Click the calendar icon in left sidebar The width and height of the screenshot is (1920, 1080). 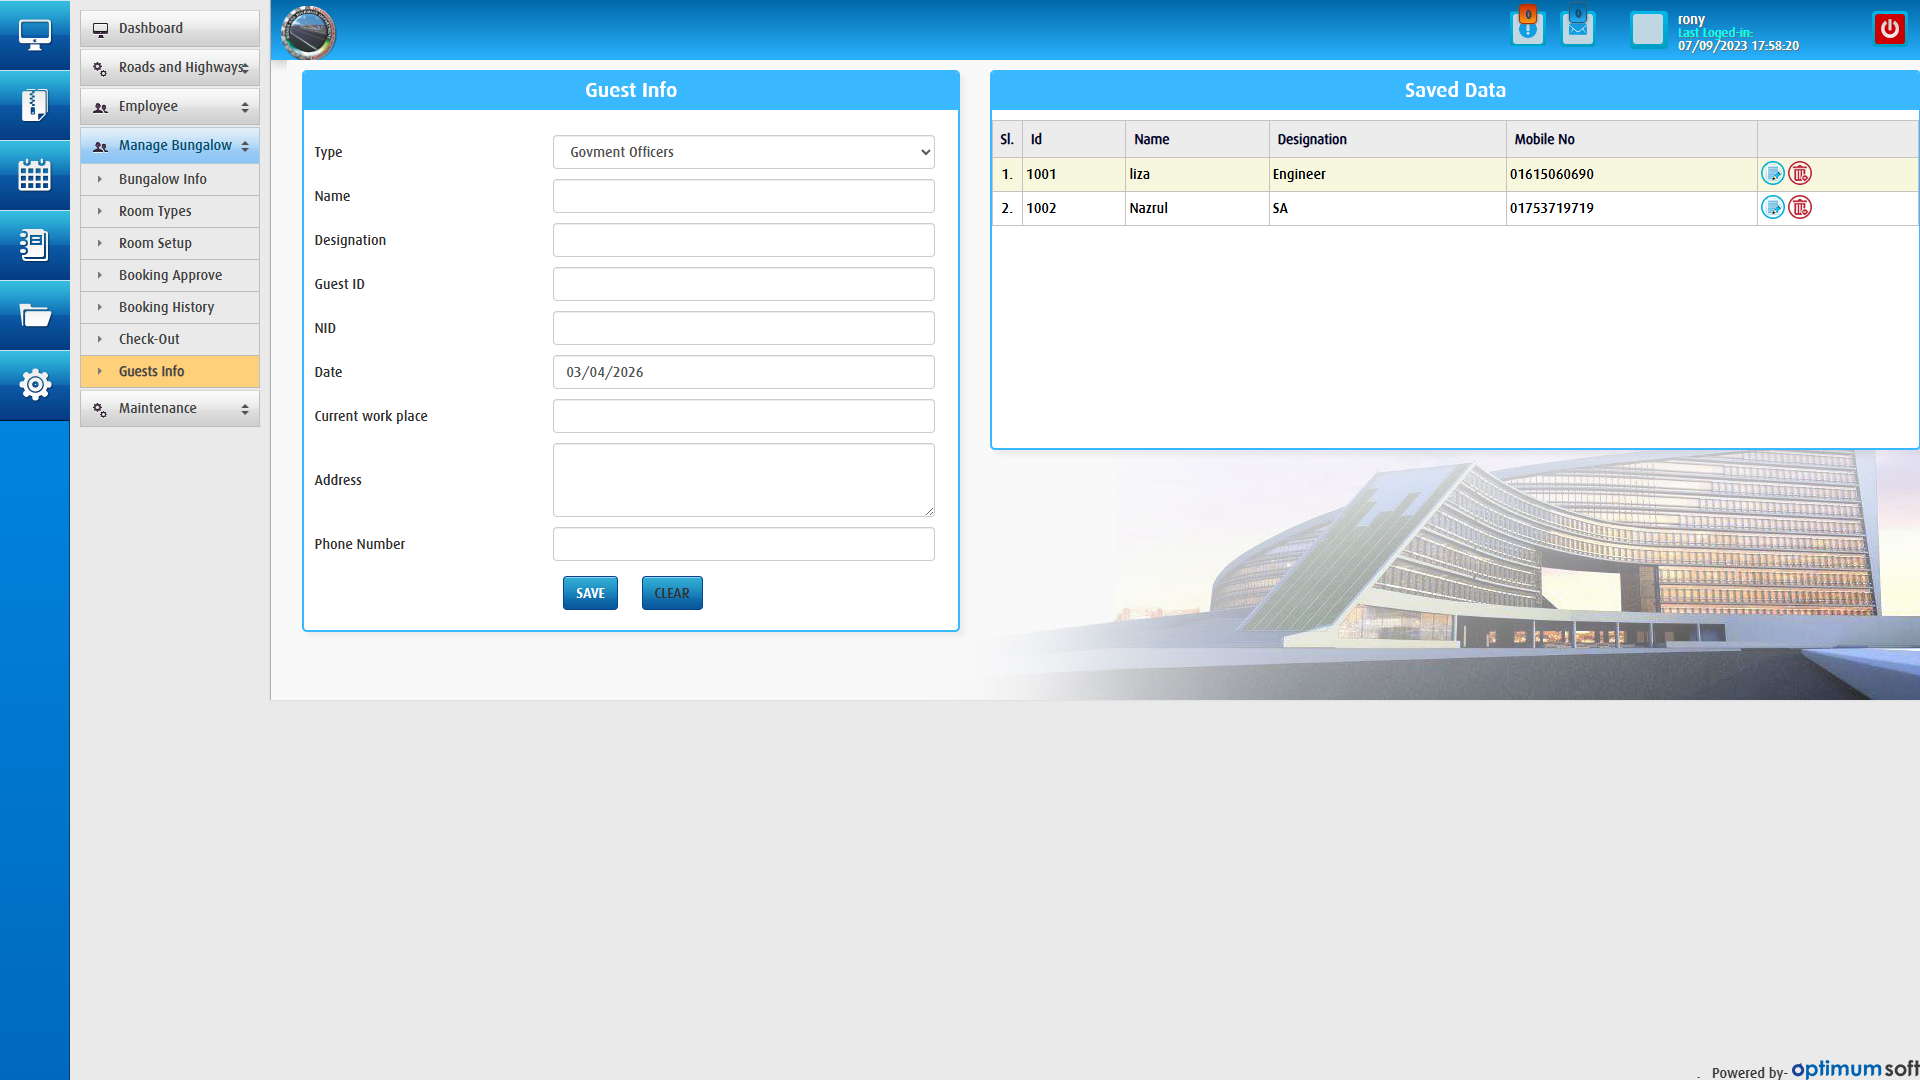pos(34,175)
